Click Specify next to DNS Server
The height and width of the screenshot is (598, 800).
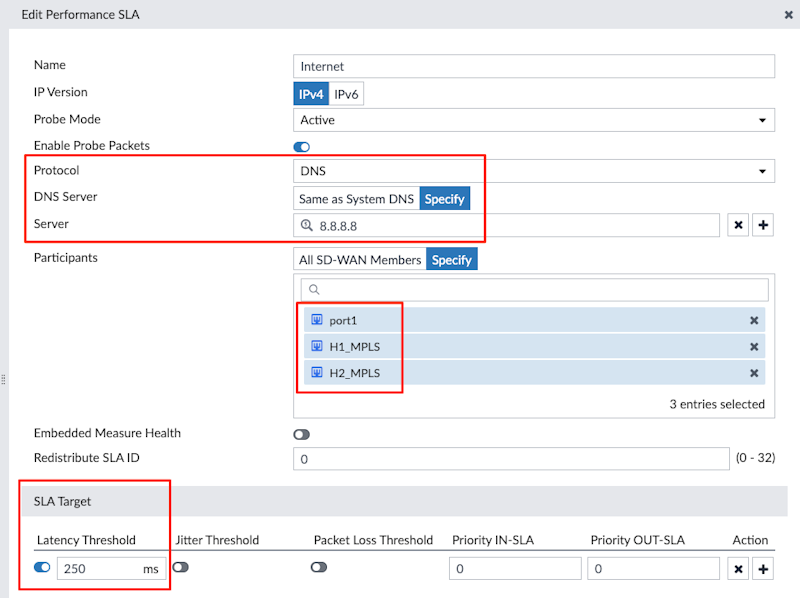444,197
